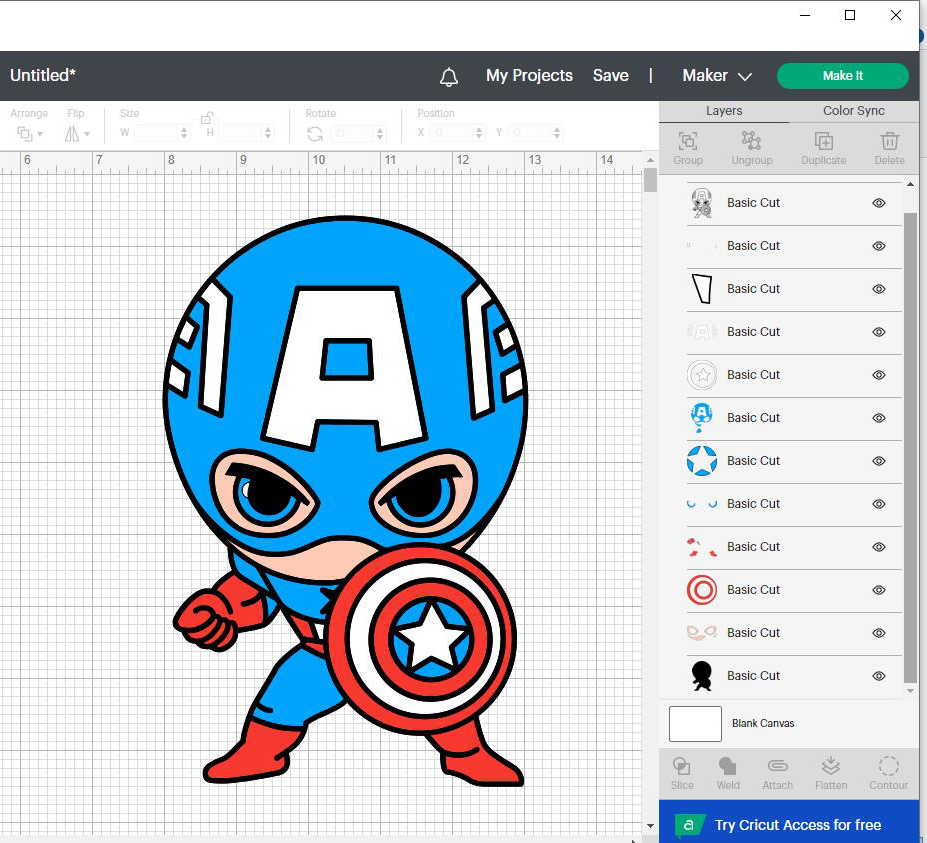
Task: Select the Flatten tool
Action: pos(831,766)
